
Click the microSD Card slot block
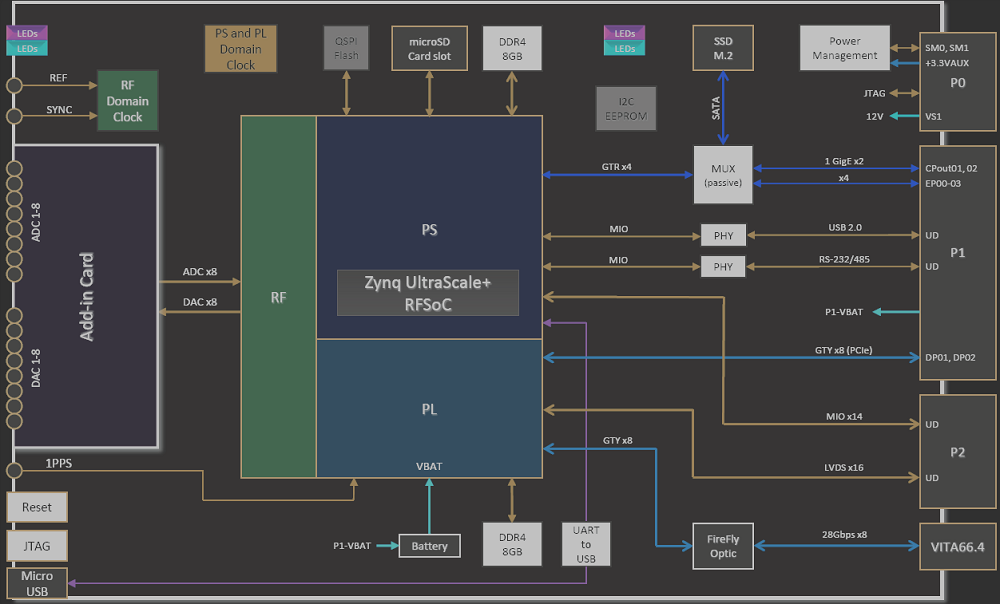429,48
